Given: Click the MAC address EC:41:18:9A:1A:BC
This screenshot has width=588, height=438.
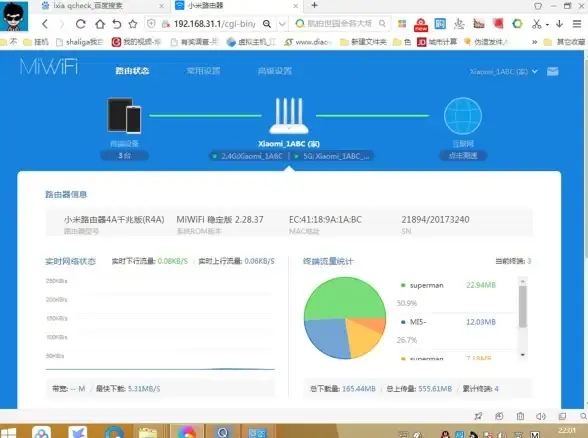Looking at the screenshot, I should click(x=325, y=219).
